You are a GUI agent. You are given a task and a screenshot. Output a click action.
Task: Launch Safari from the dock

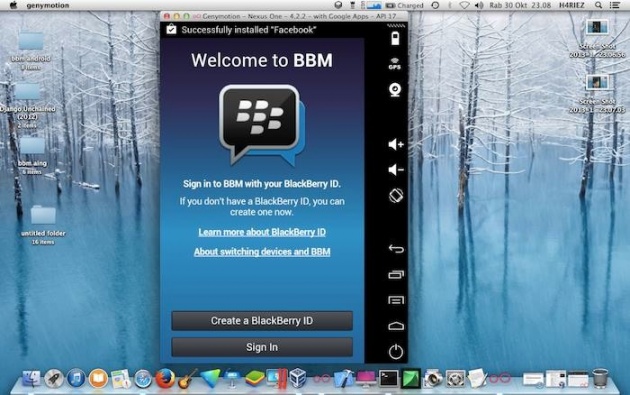[x=143, y=379]
